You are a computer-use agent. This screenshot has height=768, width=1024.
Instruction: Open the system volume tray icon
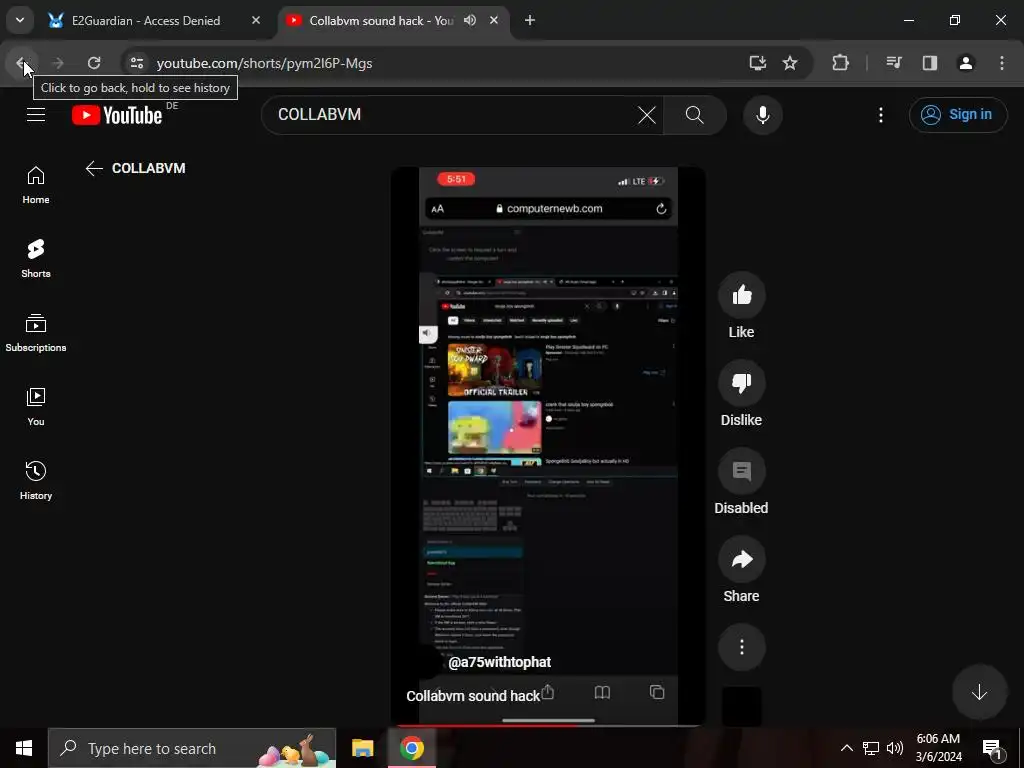[x=895, y=748]
